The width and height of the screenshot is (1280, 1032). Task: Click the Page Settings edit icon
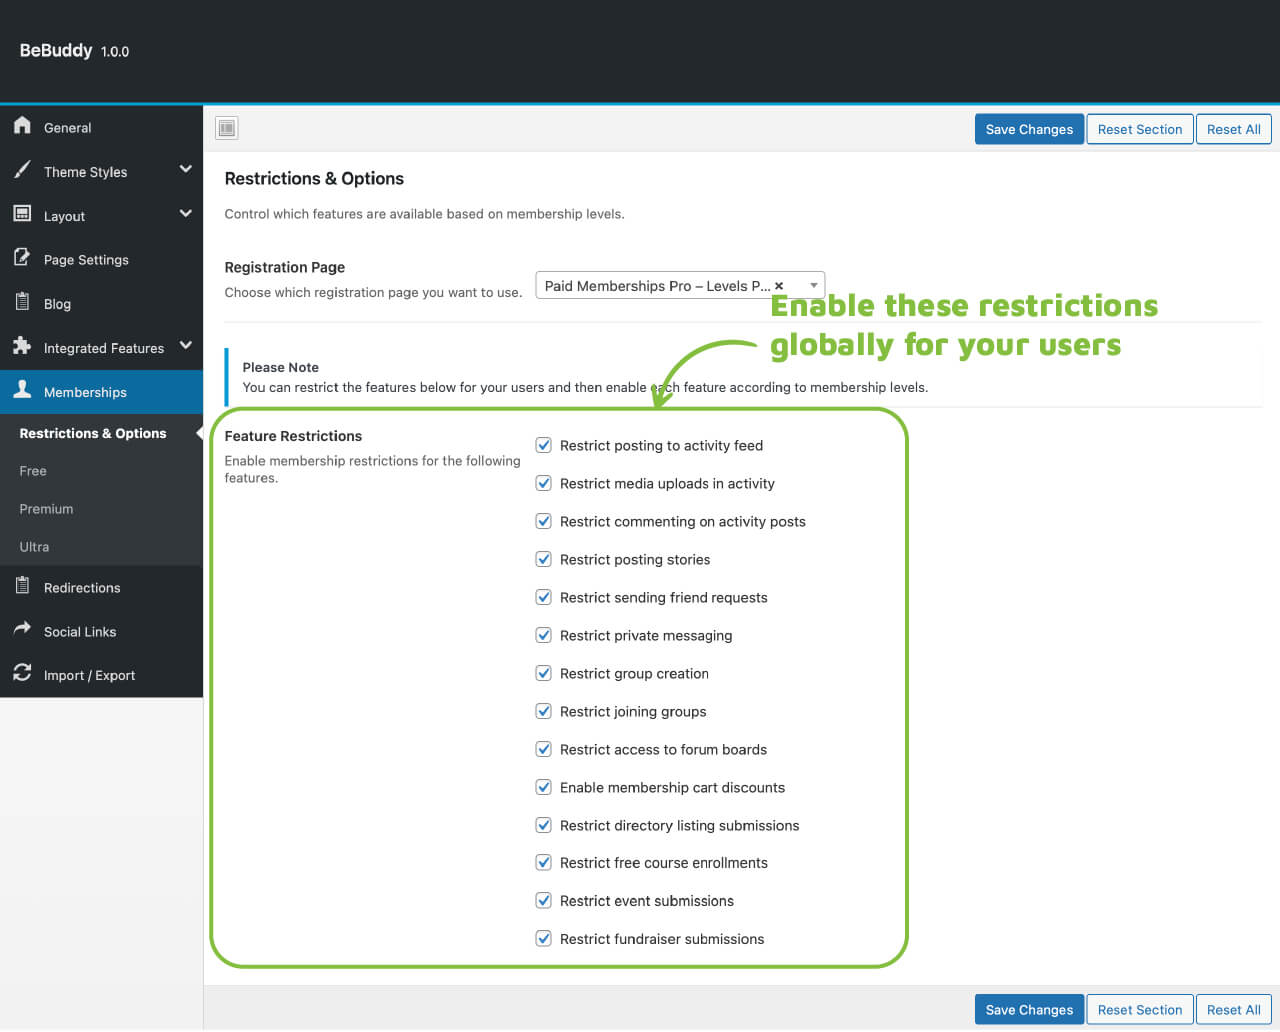click(22, 258)
